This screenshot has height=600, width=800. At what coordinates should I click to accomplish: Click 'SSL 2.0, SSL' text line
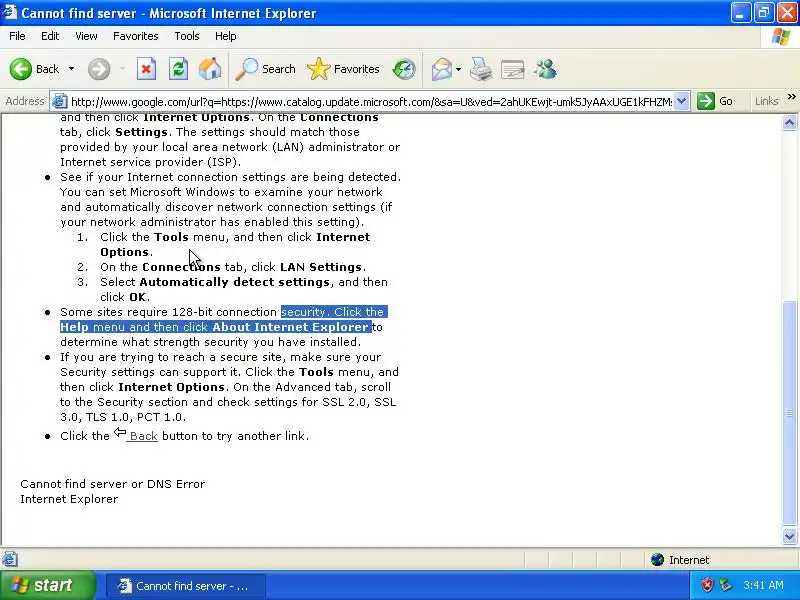click(359, 402)
